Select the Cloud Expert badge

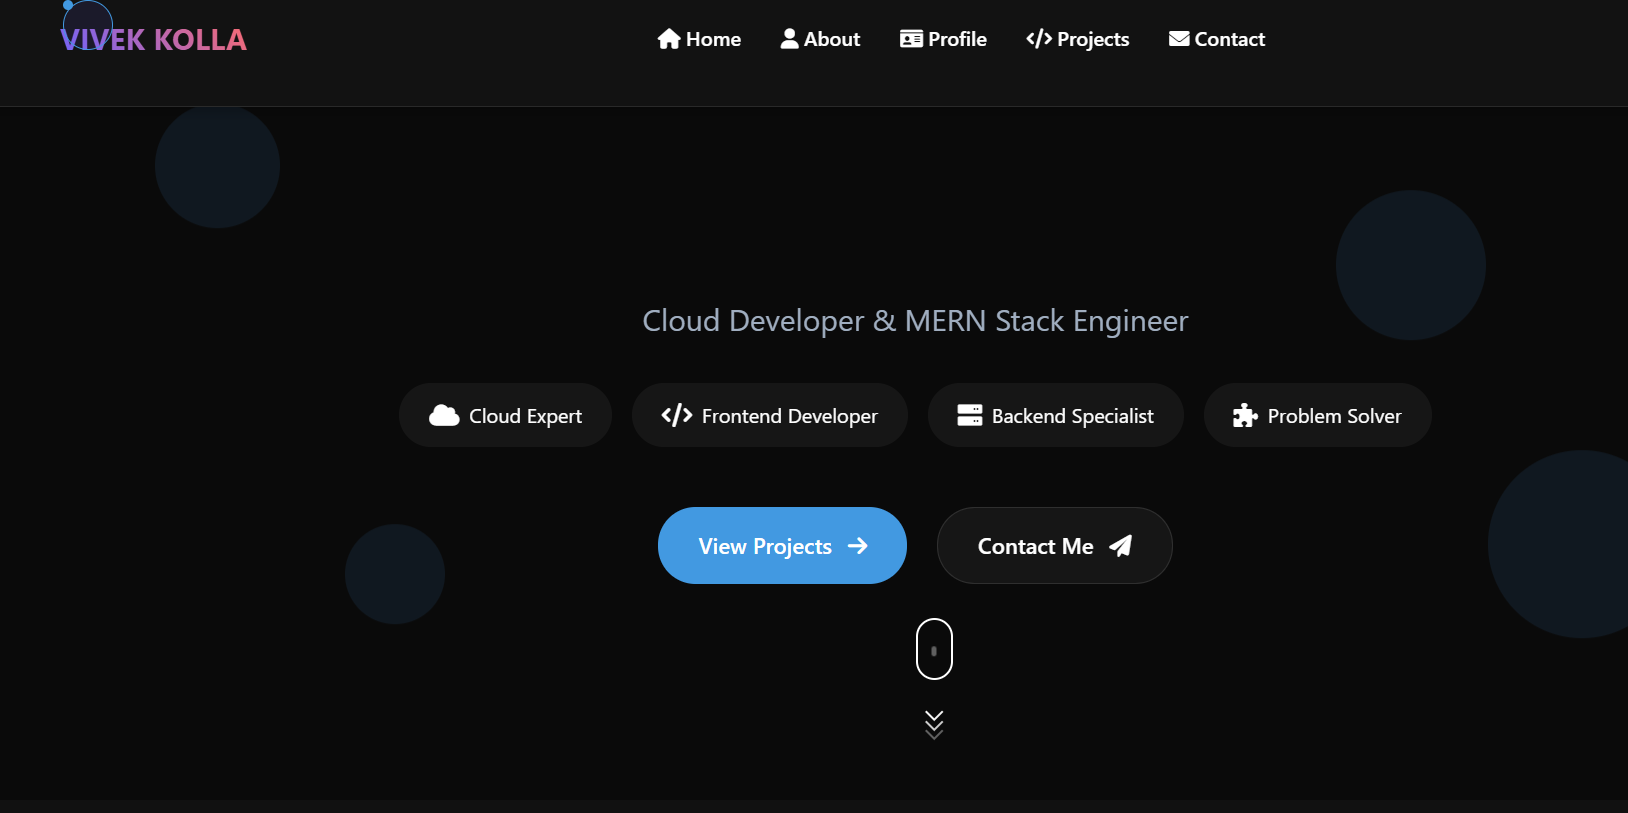[x=505, y=415]
